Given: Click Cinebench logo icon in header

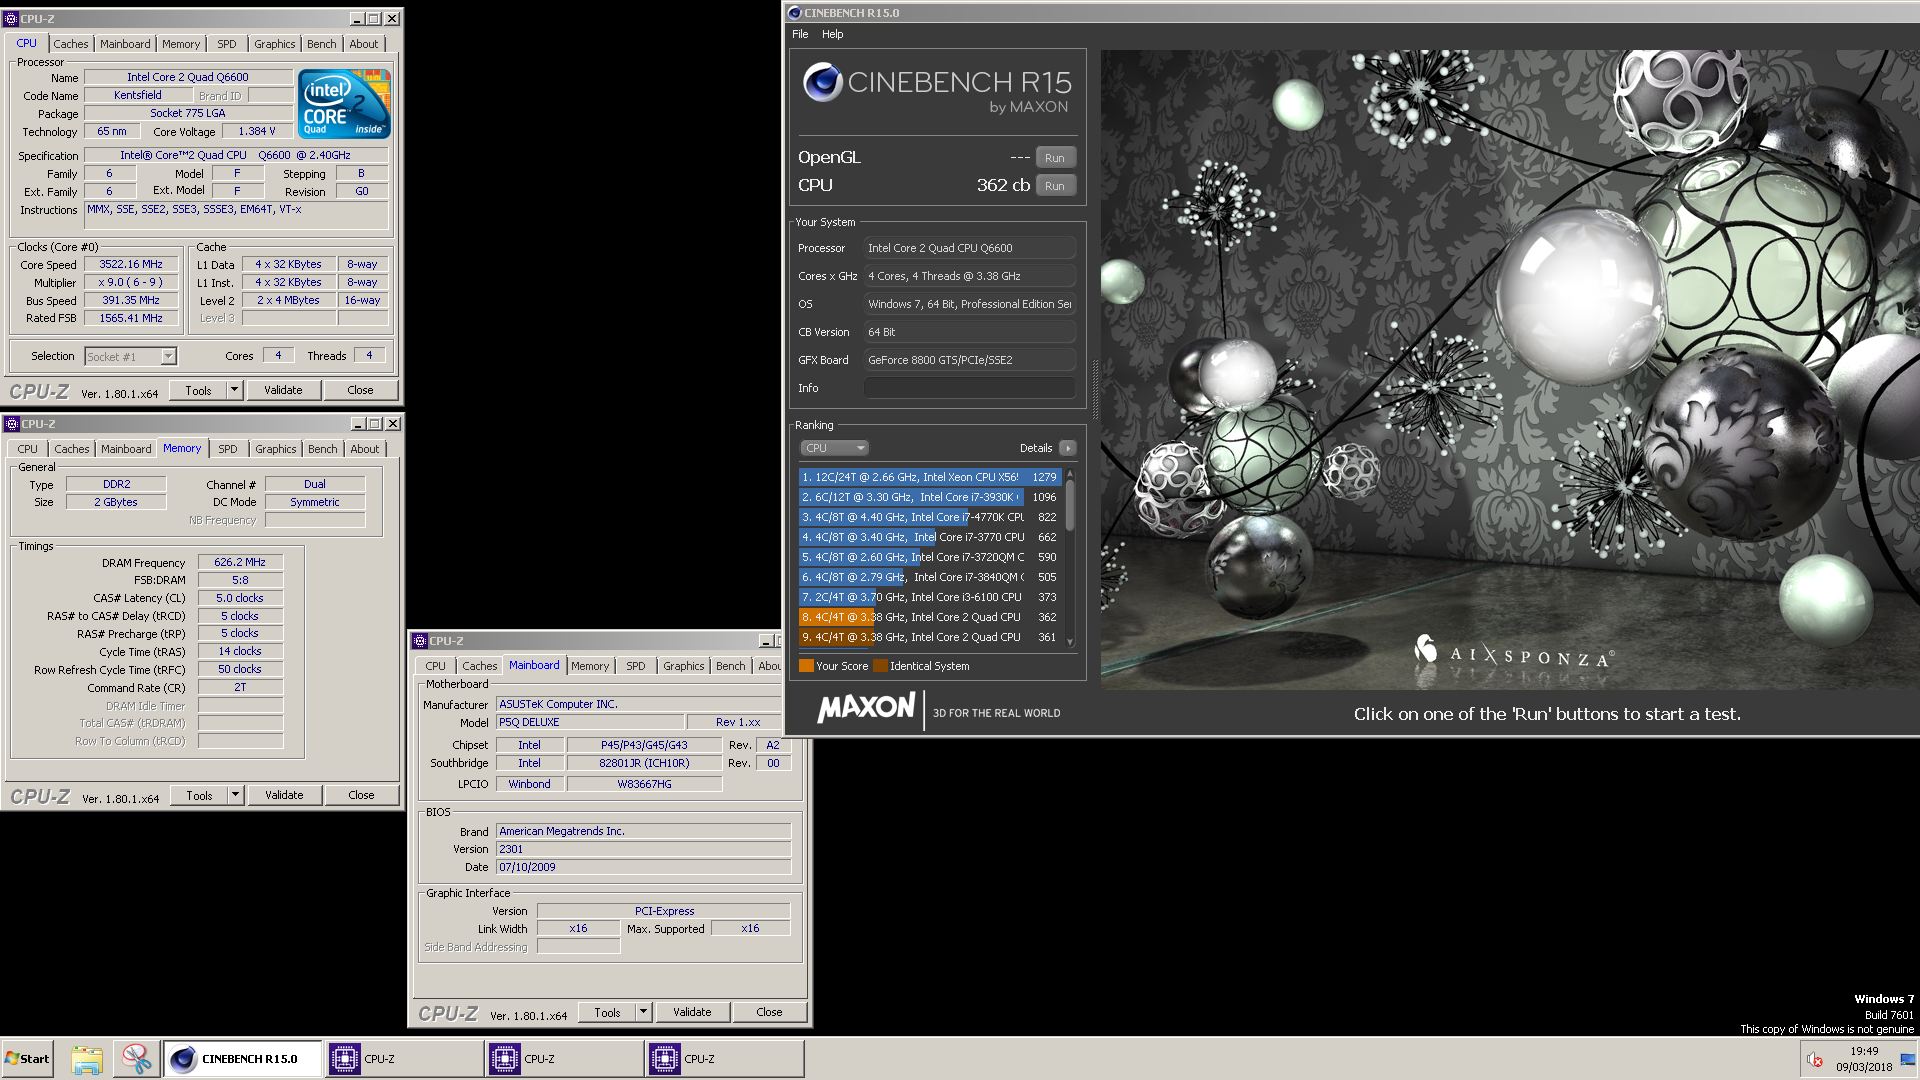Looking at the screenshot, I should 822,83.
